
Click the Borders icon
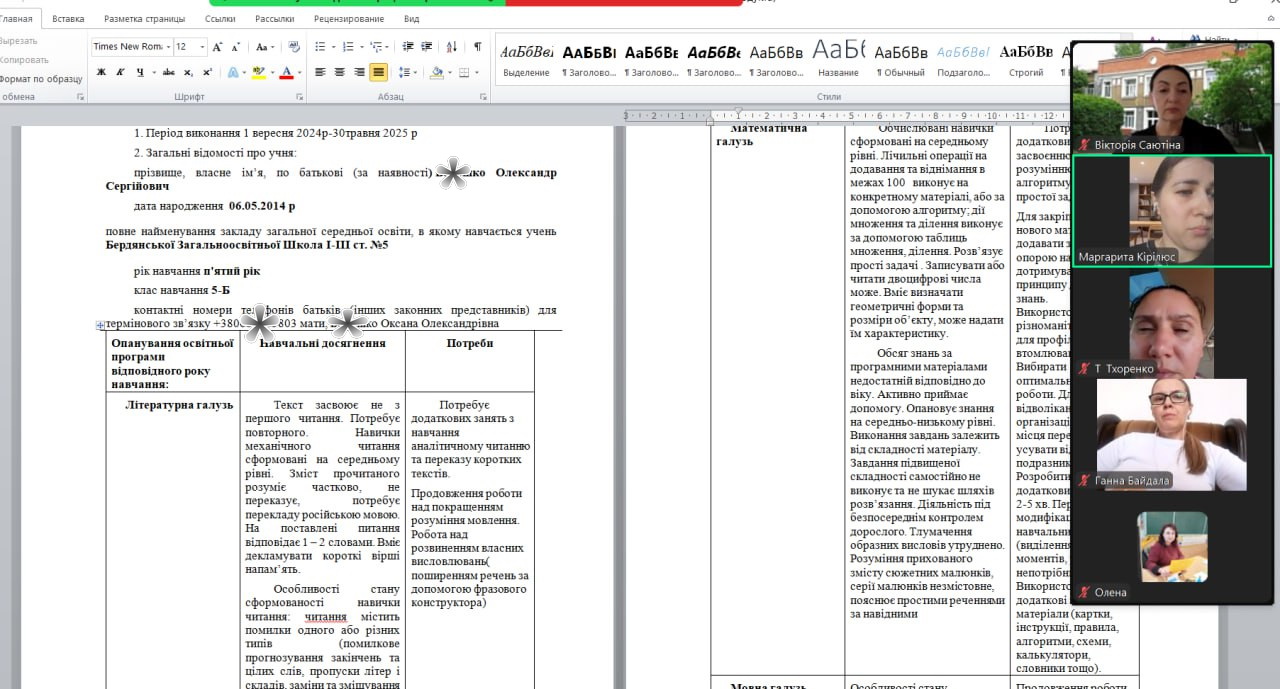click(x=463, y=72)
